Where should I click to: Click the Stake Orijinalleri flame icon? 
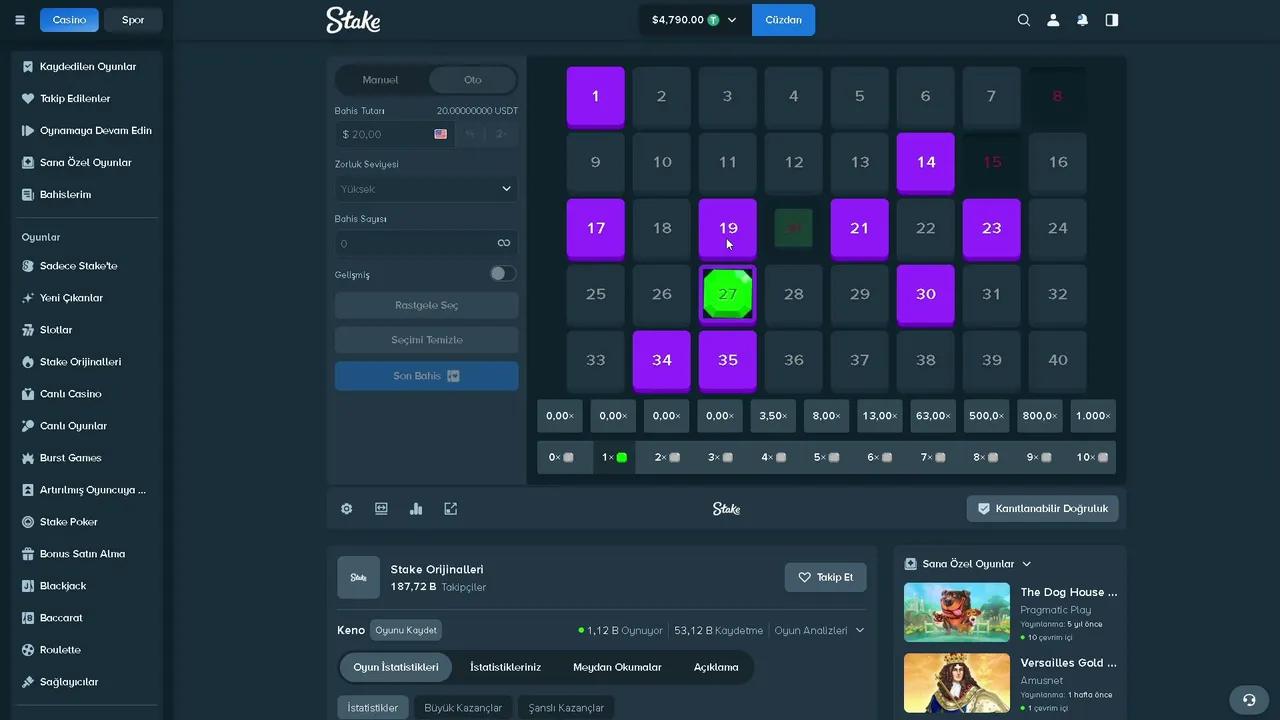[28, 362]
